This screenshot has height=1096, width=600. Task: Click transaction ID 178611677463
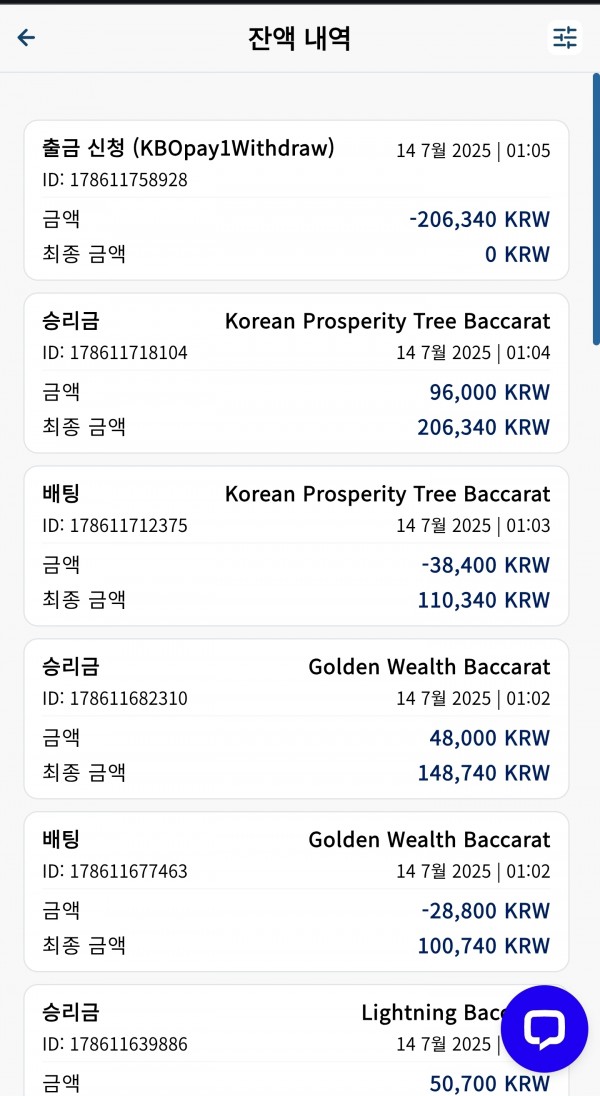click(x=115, y=871)
